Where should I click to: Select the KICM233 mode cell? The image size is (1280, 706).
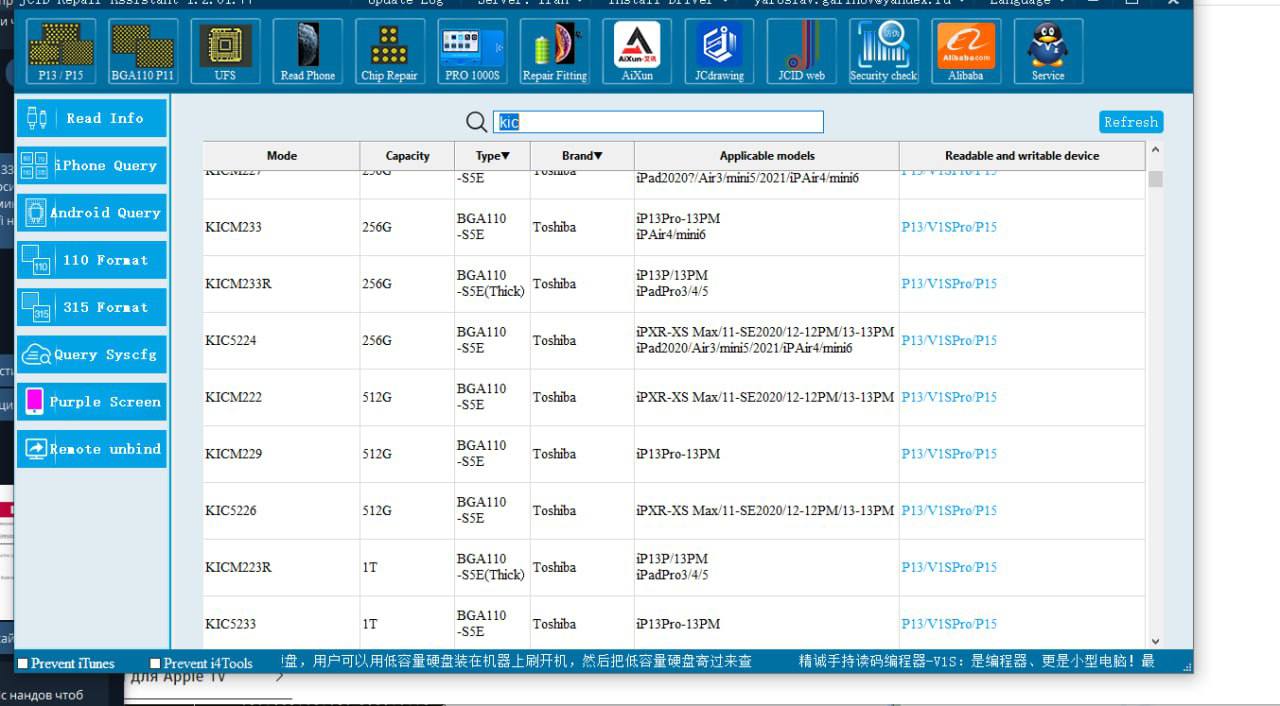click(282, 227)
